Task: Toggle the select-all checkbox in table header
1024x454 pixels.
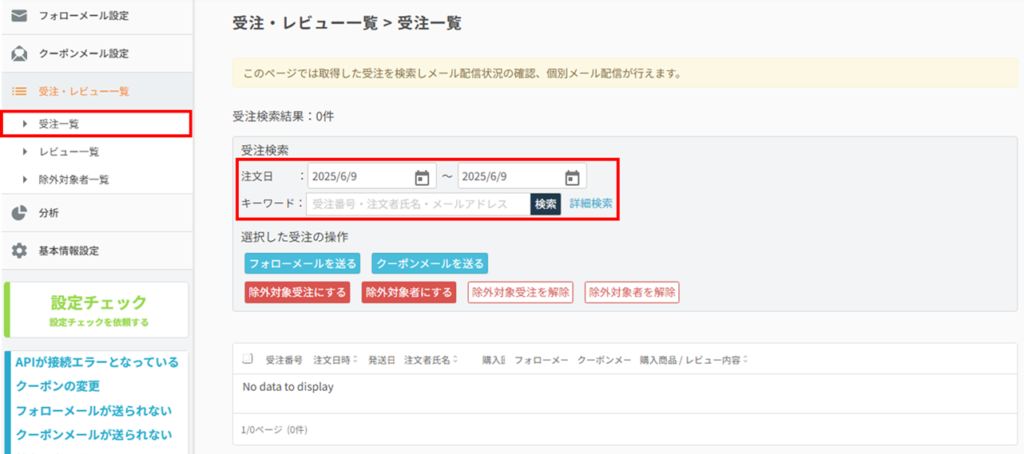Action: coord(248,359)
